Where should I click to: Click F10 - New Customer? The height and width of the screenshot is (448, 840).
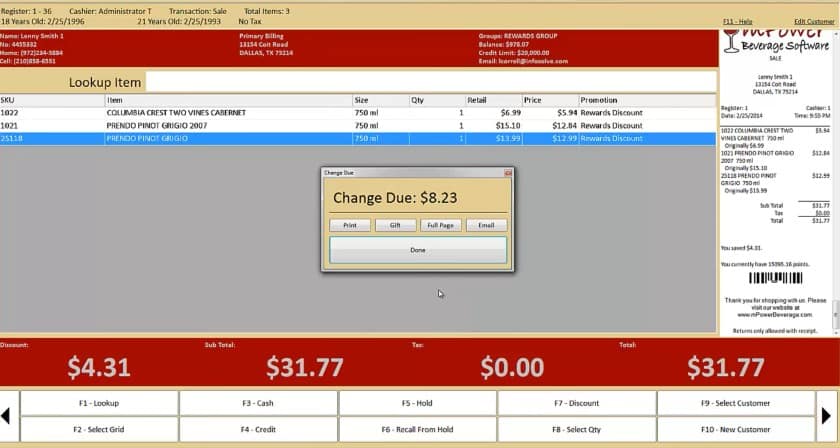click(736, 429)
